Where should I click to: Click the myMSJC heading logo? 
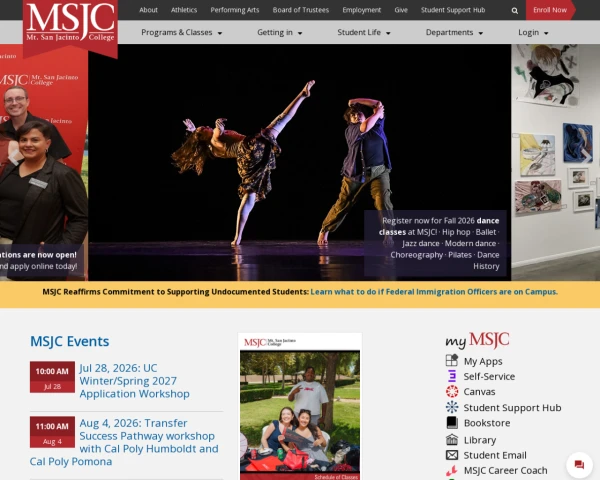click(x=477, y=340)
